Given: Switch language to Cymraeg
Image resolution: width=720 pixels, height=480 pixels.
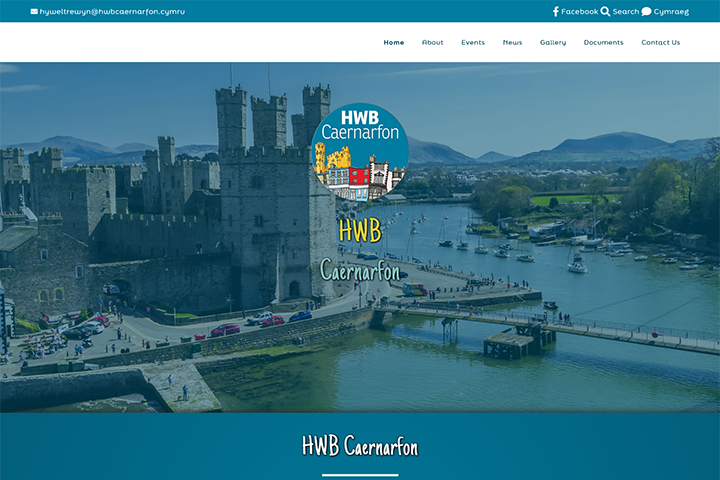Looking at the screenshot, I should [x=671, y=11].
